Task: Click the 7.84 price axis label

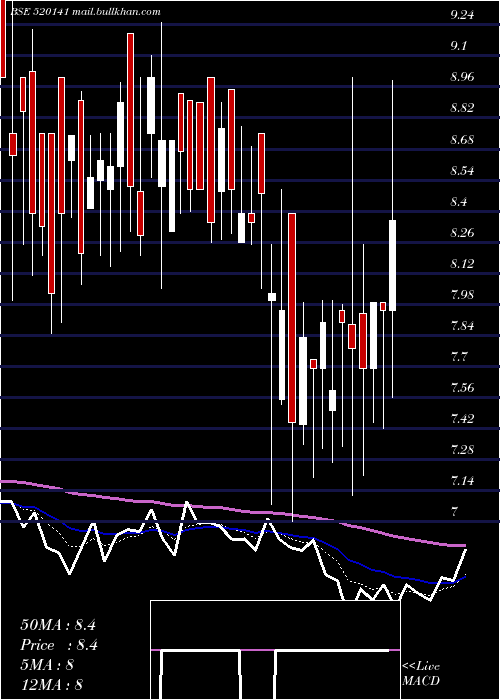Action: tap(462, 326)
